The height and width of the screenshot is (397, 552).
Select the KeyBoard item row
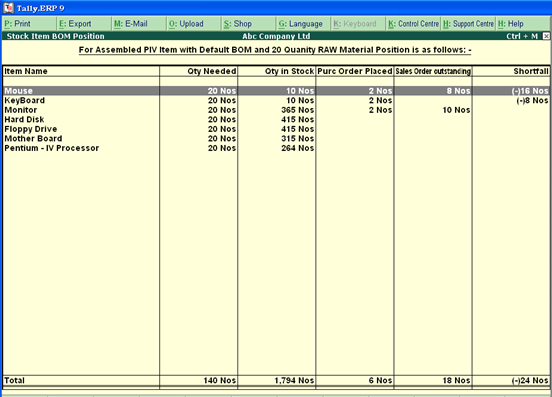tap(276, 100)
